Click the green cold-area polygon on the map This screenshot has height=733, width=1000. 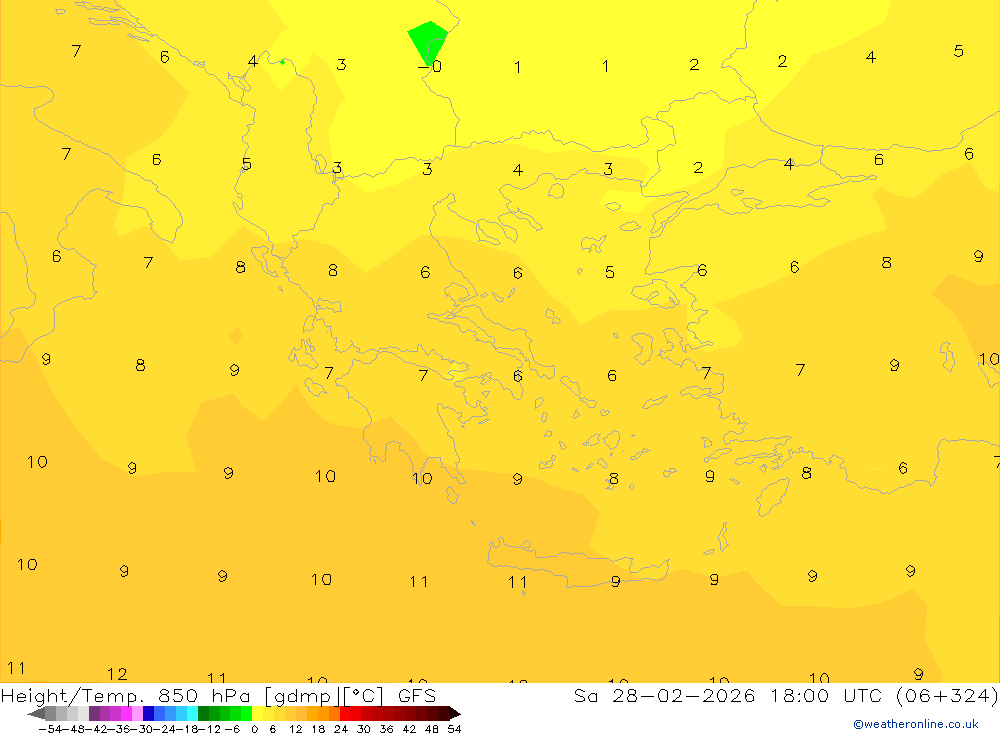[428, 40]
